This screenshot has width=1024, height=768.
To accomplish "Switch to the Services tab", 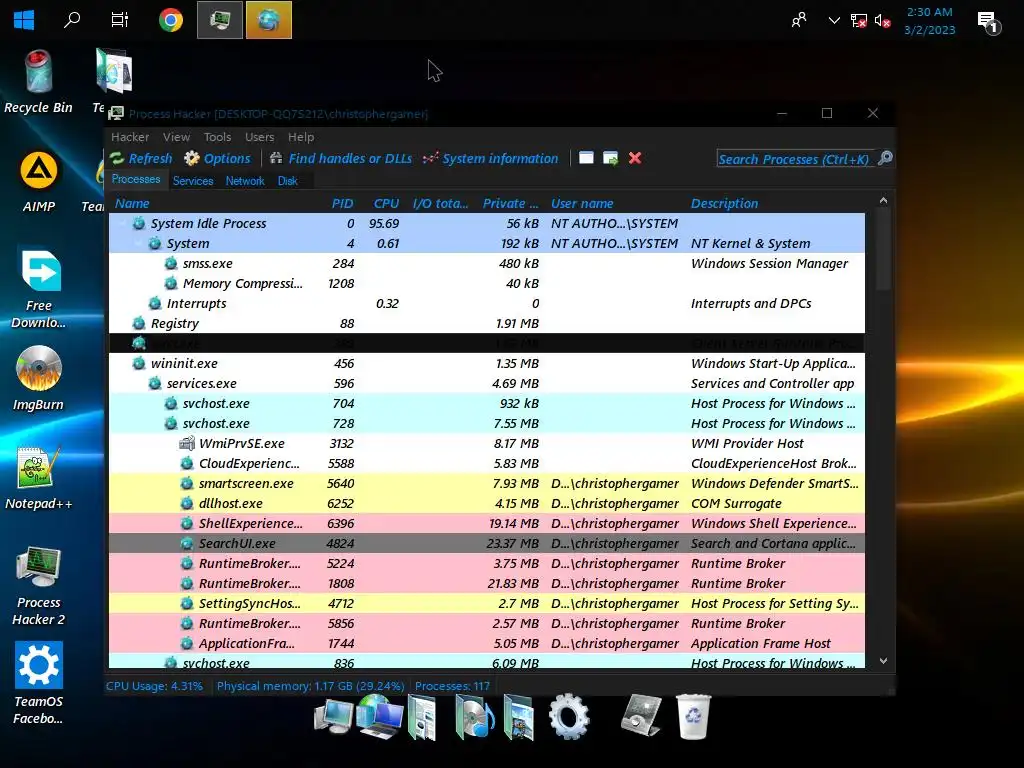I will [193, 181].
